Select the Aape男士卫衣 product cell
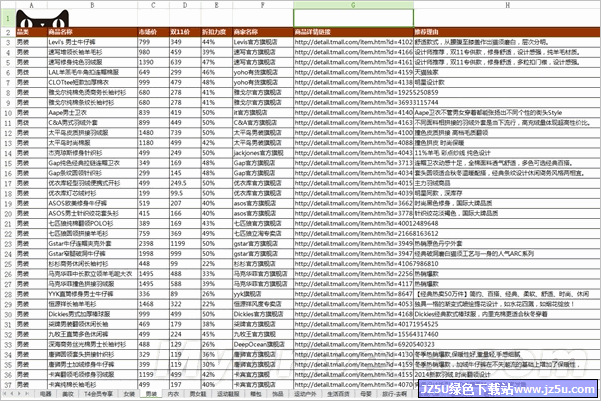The image size is (601, 401). [92, 113]
